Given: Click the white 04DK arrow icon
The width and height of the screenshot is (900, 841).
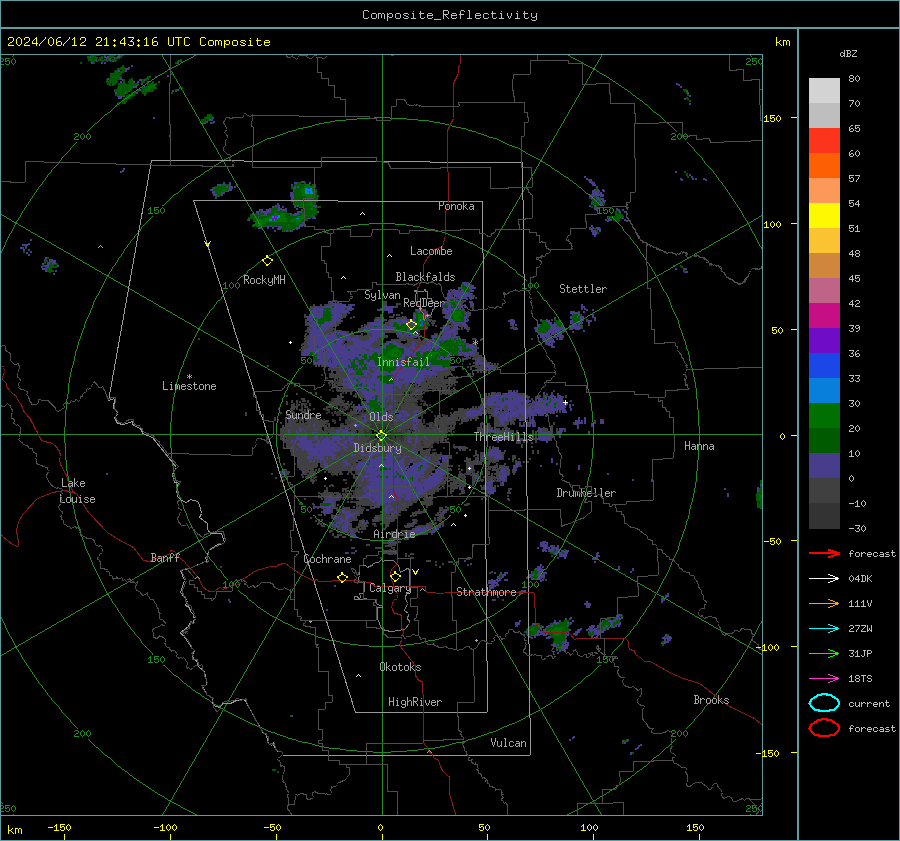Looking at the screenshot, I should [824, 579].
